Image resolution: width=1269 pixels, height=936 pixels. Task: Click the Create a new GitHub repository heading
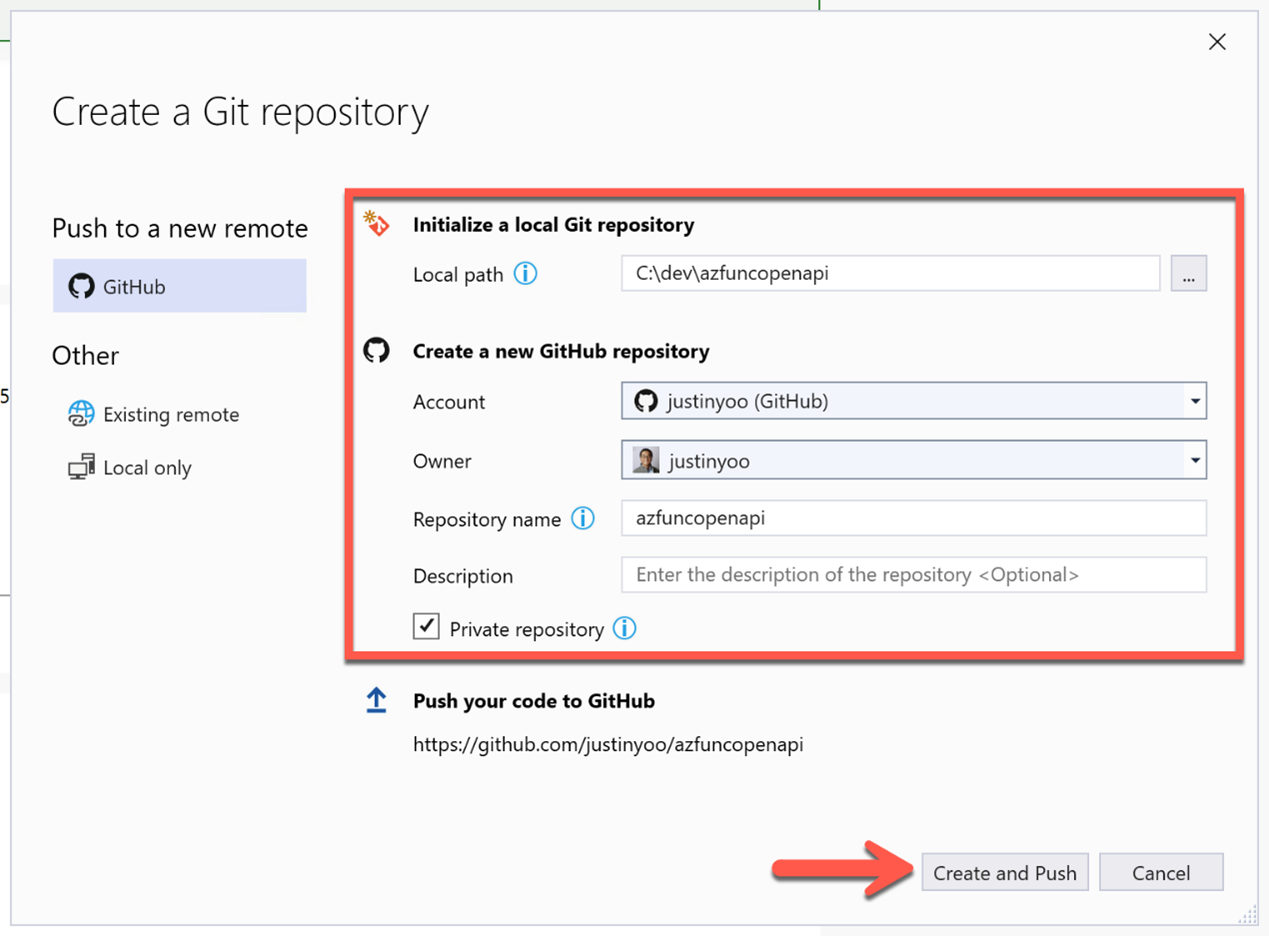point(561,351)
